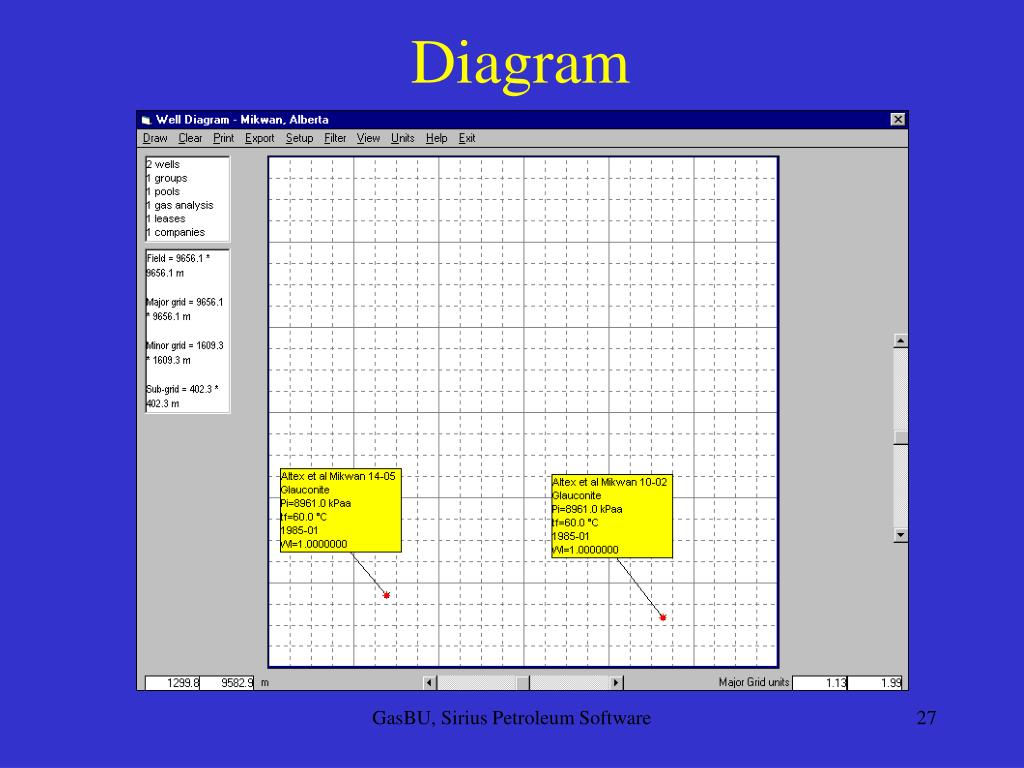Viewport: 1024px width, 768px height.
Task: Click 'VM=1.0000000' in the 10-02 label
Action: pyautogui.click(x=585, y=550)
